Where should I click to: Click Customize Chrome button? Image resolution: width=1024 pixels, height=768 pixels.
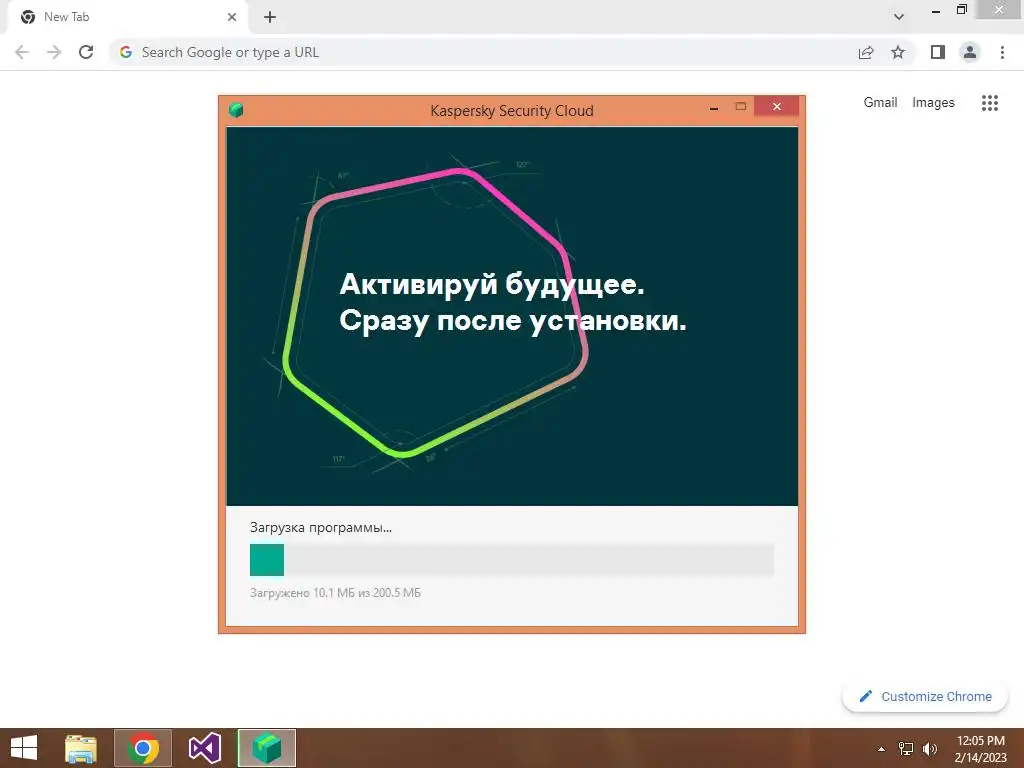click(x=925, y=696)
